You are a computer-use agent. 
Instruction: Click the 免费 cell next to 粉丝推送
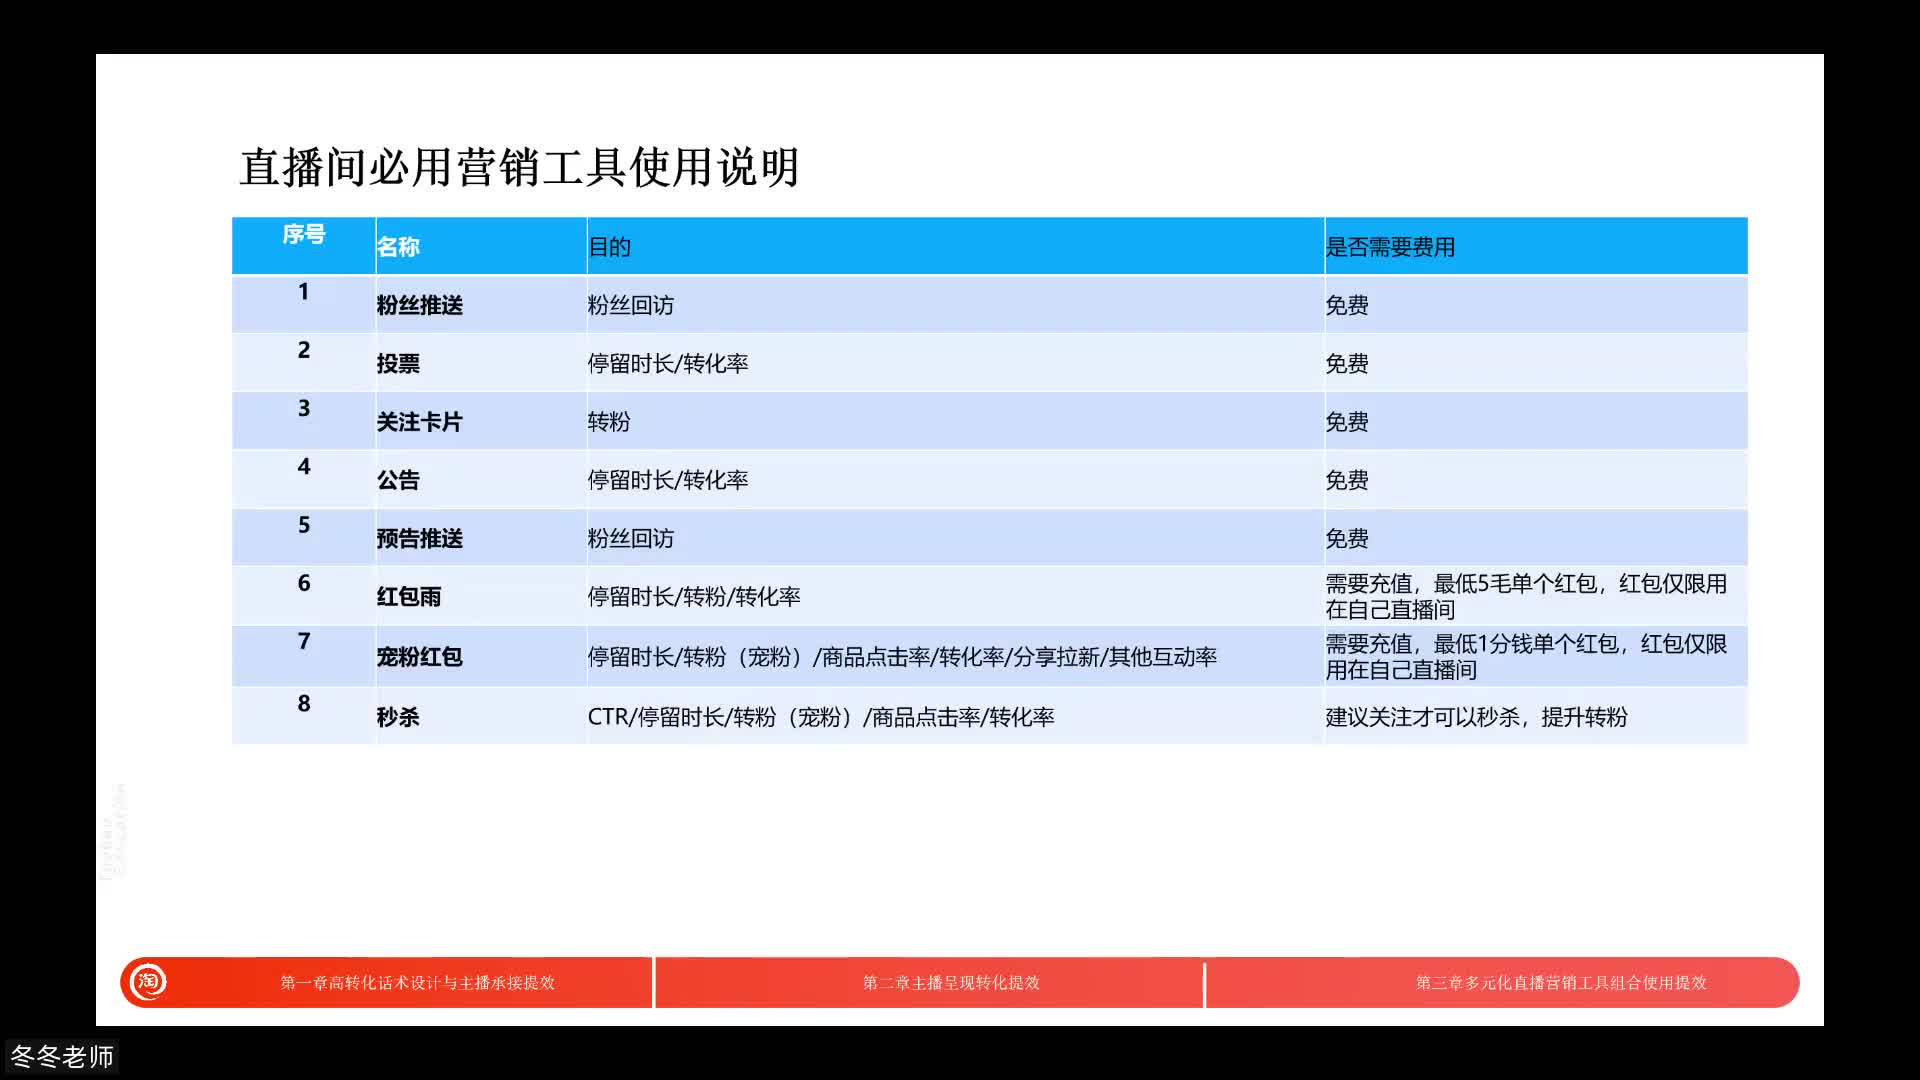1347,305
